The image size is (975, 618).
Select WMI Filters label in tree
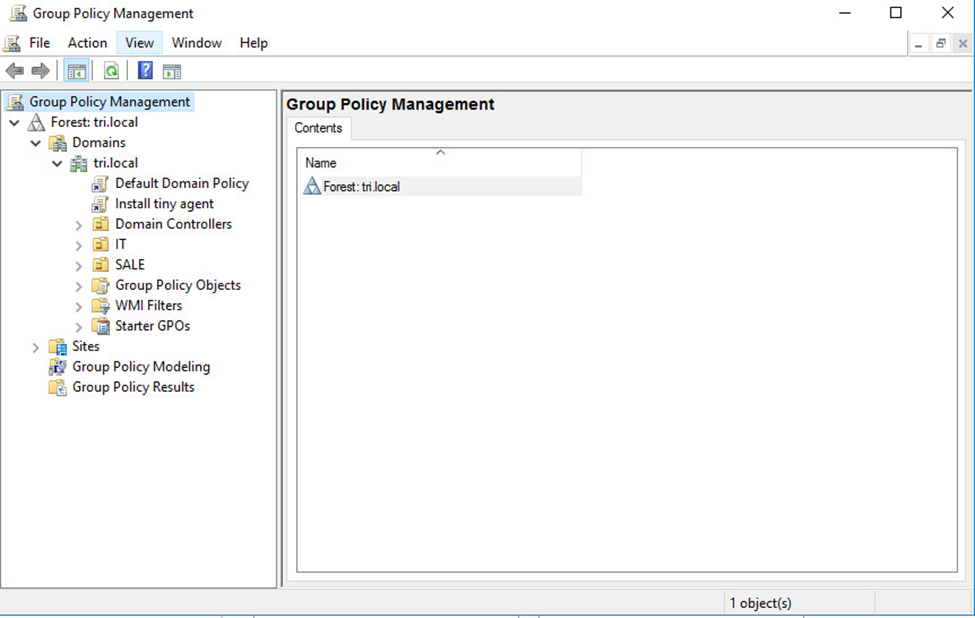tap(149, 306)
